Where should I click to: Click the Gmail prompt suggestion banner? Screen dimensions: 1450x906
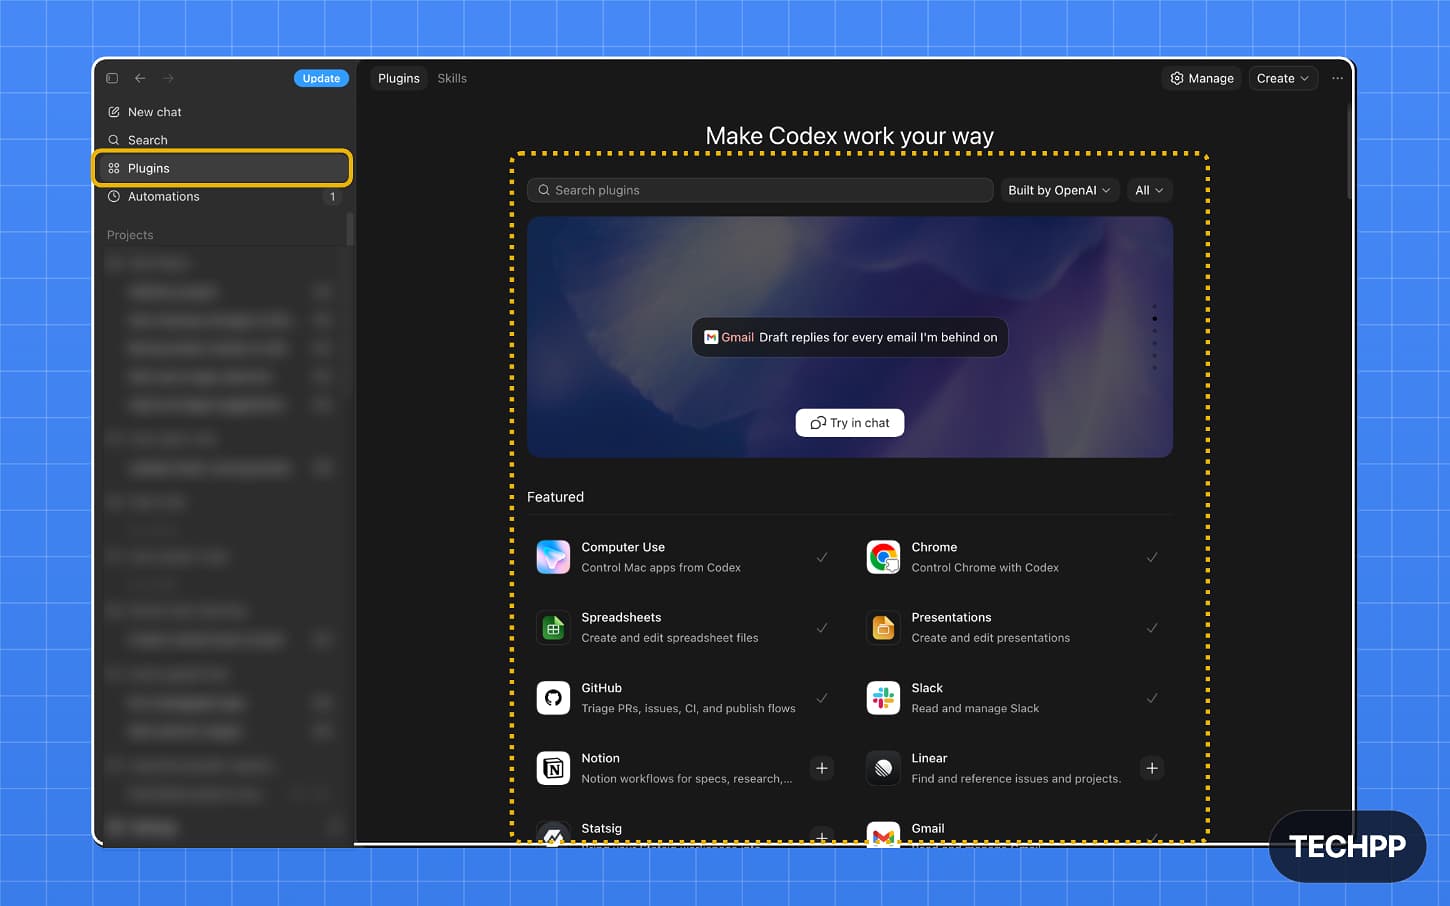tap(850, 337)
